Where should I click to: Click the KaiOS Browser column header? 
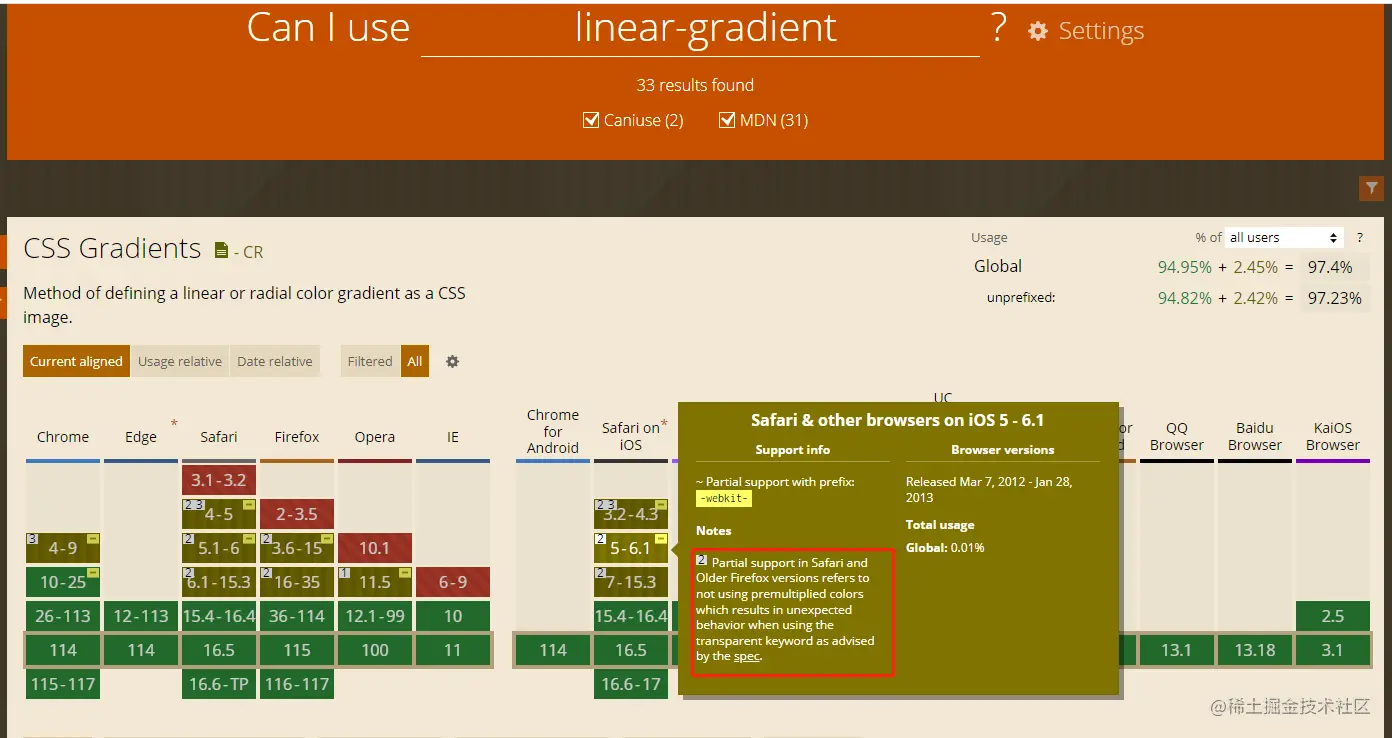1333,436
